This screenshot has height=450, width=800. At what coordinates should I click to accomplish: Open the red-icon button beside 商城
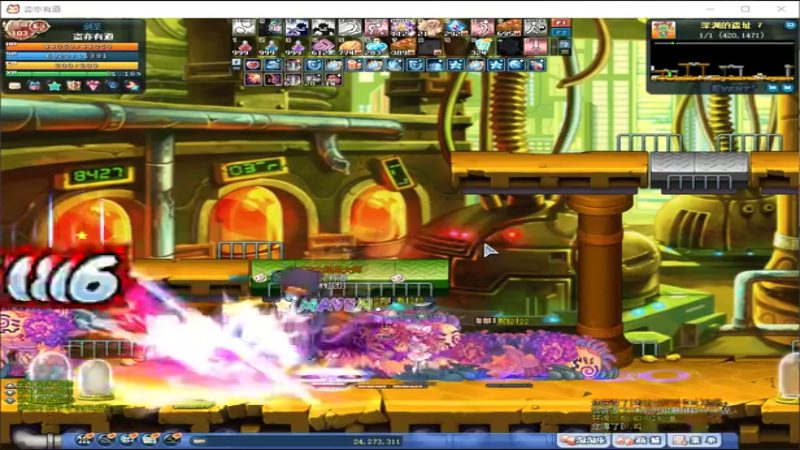(583, 440)
